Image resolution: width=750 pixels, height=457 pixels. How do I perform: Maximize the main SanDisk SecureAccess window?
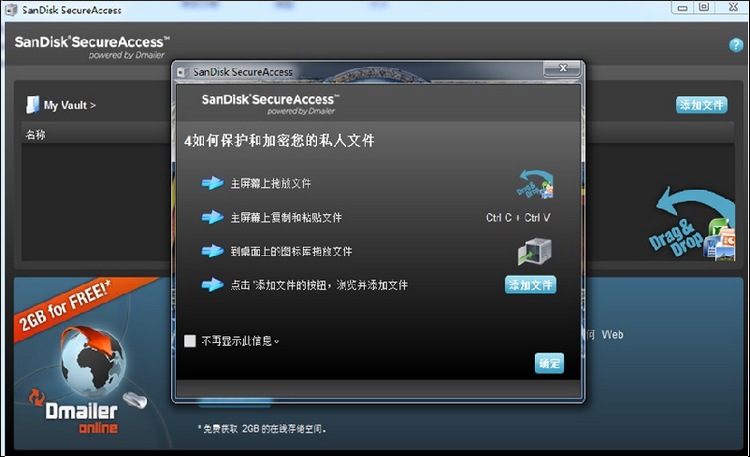[704, 7]
